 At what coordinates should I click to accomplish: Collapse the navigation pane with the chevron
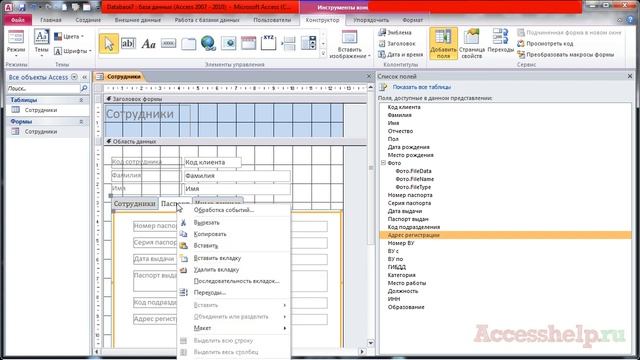point(84,77)
